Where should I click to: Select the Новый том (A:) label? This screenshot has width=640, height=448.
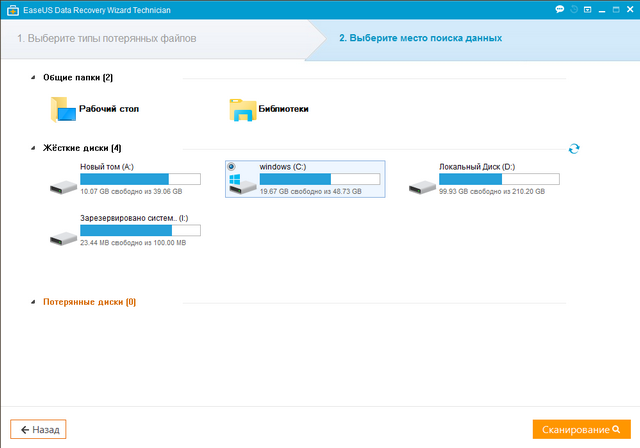point(107,166)
